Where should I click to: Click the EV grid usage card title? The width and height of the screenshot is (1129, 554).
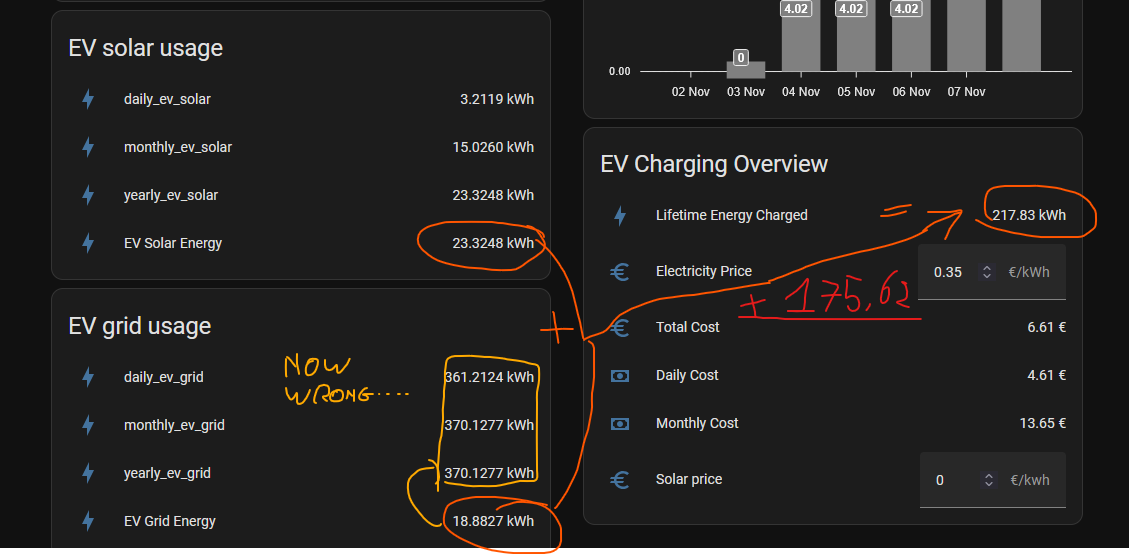coord(140,326)
